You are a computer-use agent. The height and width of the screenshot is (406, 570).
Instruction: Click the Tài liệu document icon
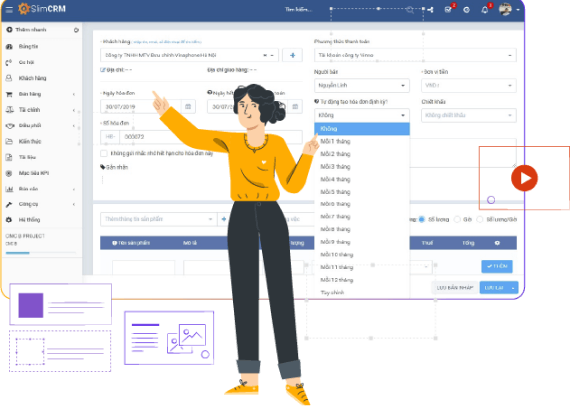(x=9, y=157)
